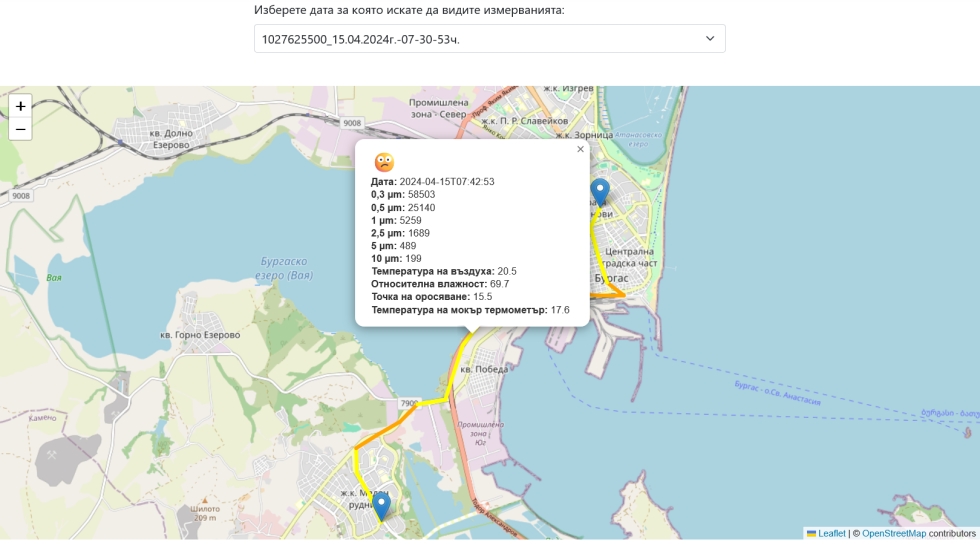Open the OpenStreetMap link
Image resolution: width=980 pixels, height=551 pixels.
(x=893, y=534)
